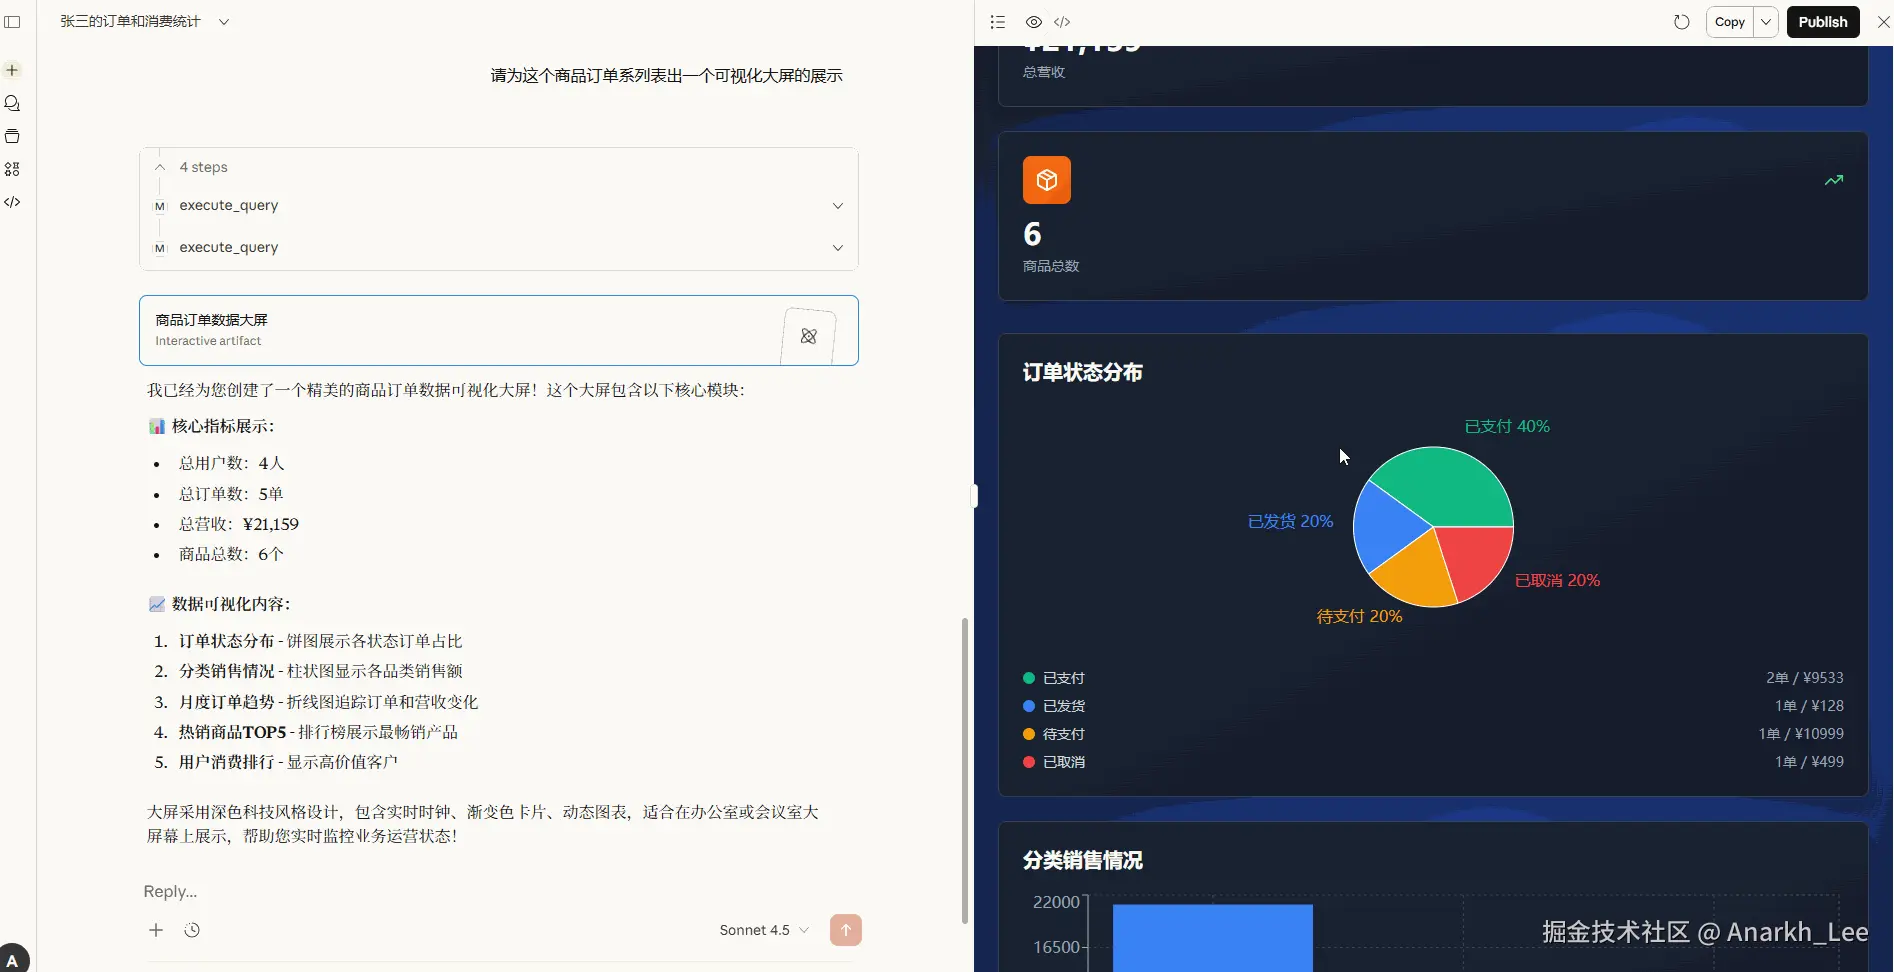Click the 1单 / ¥128 legend value
The height and width of the screenshot is (972, 1894).
tap(1809, 706)
